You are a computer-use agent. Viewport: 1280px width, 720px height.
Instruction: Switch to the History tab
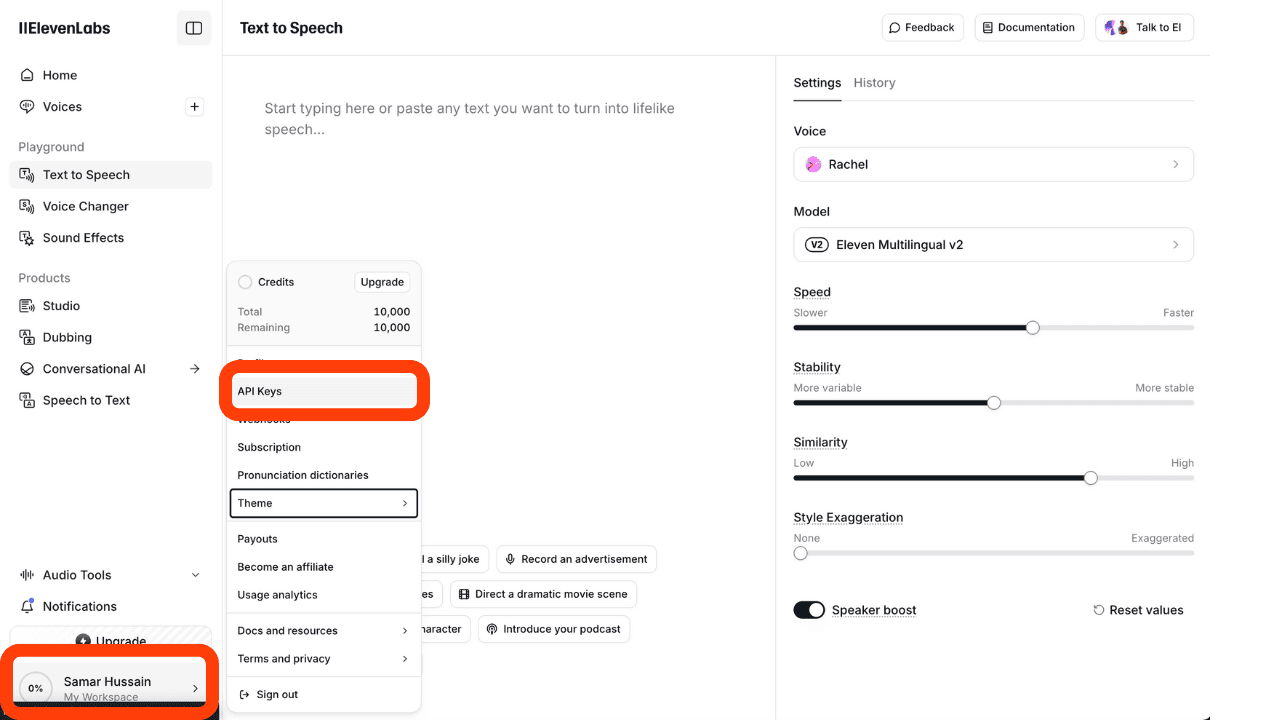tap(874, 83)
